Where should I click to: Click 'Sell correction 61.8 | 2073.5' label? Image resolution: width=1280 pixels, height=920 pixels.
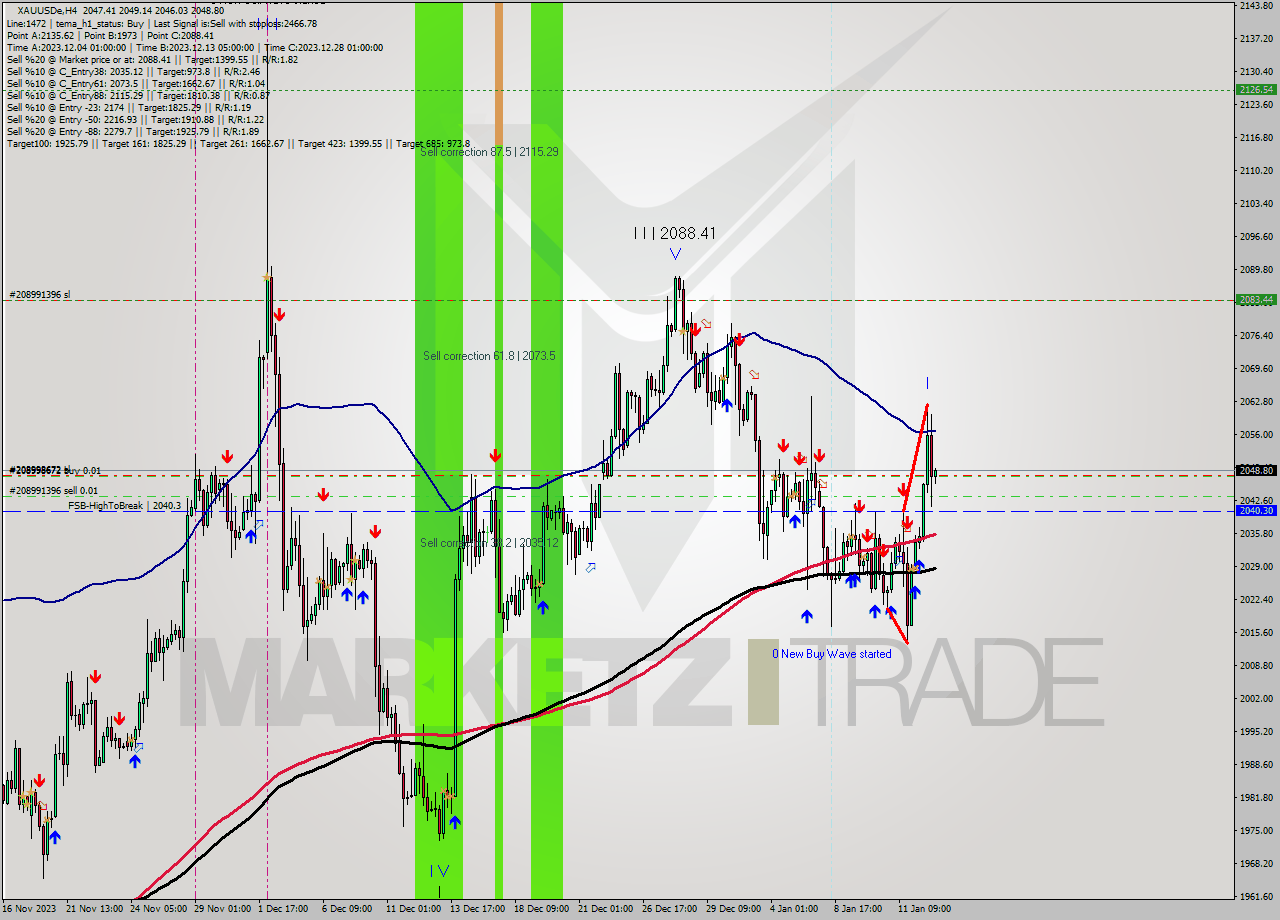pos(489,356)
